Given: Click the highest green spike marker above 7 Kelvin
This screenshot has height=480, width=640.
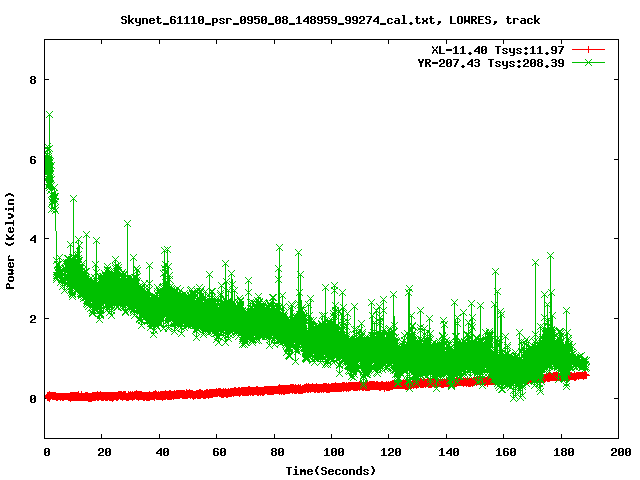Looking at the screenshot, I should point(49,115).
